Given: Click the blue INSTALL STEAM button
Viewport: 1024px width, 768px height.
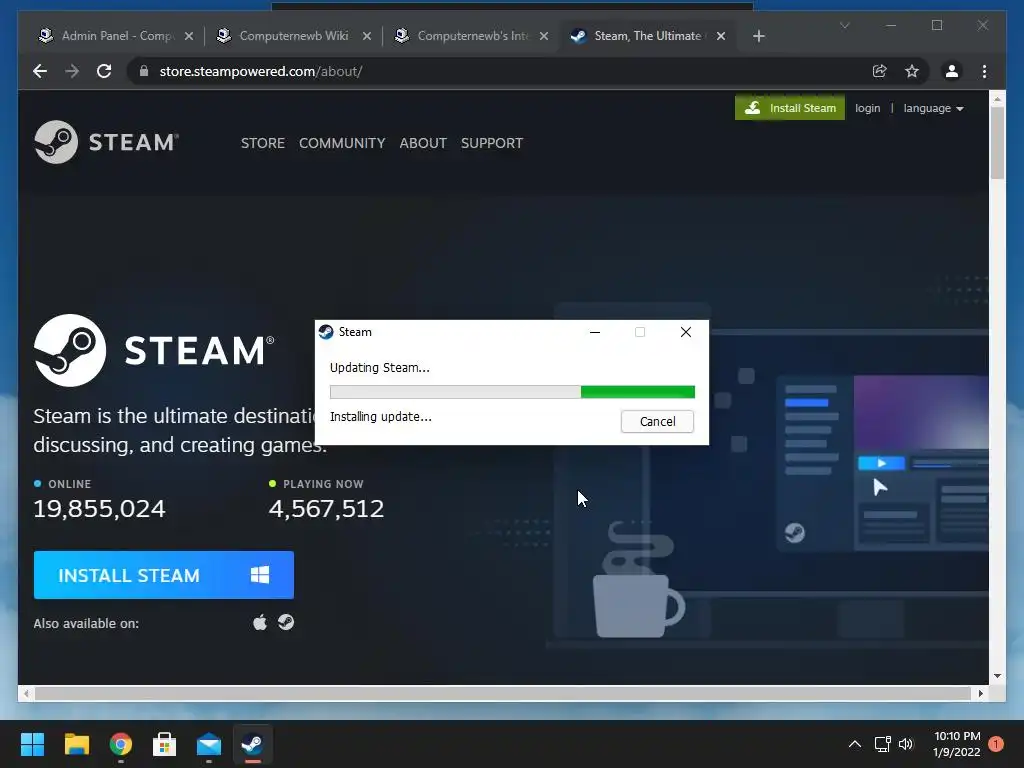Looking at the screenshot, I should click(163, 575).
